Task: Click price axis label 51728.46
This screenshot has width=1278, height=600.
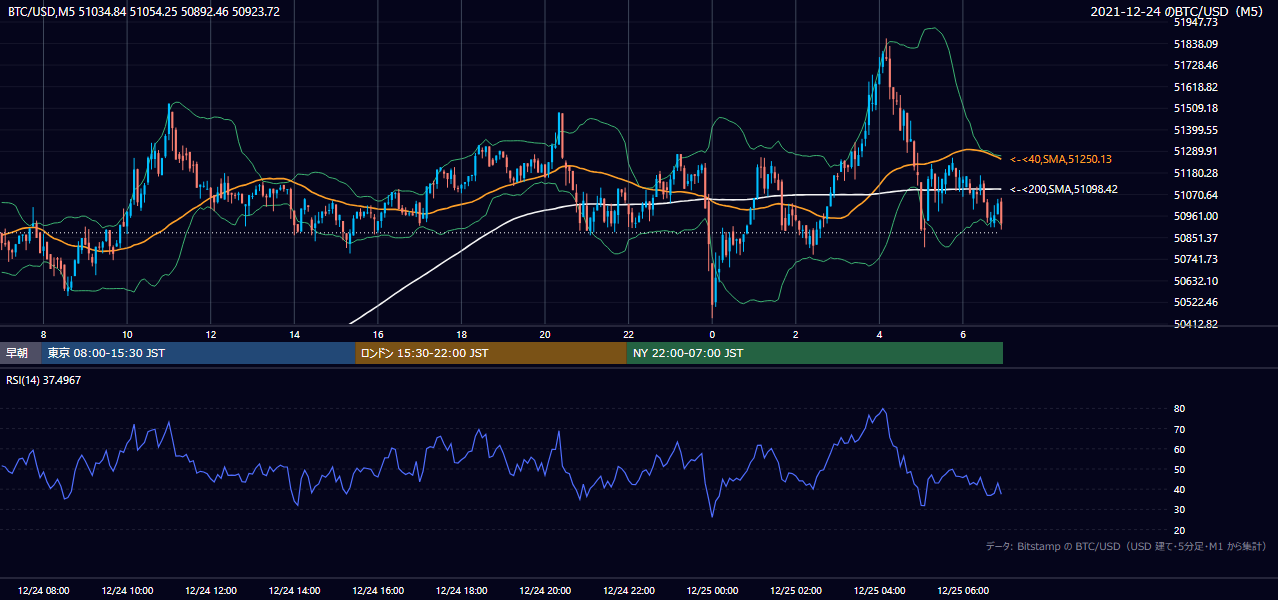Action: [x=1196, y=65]
